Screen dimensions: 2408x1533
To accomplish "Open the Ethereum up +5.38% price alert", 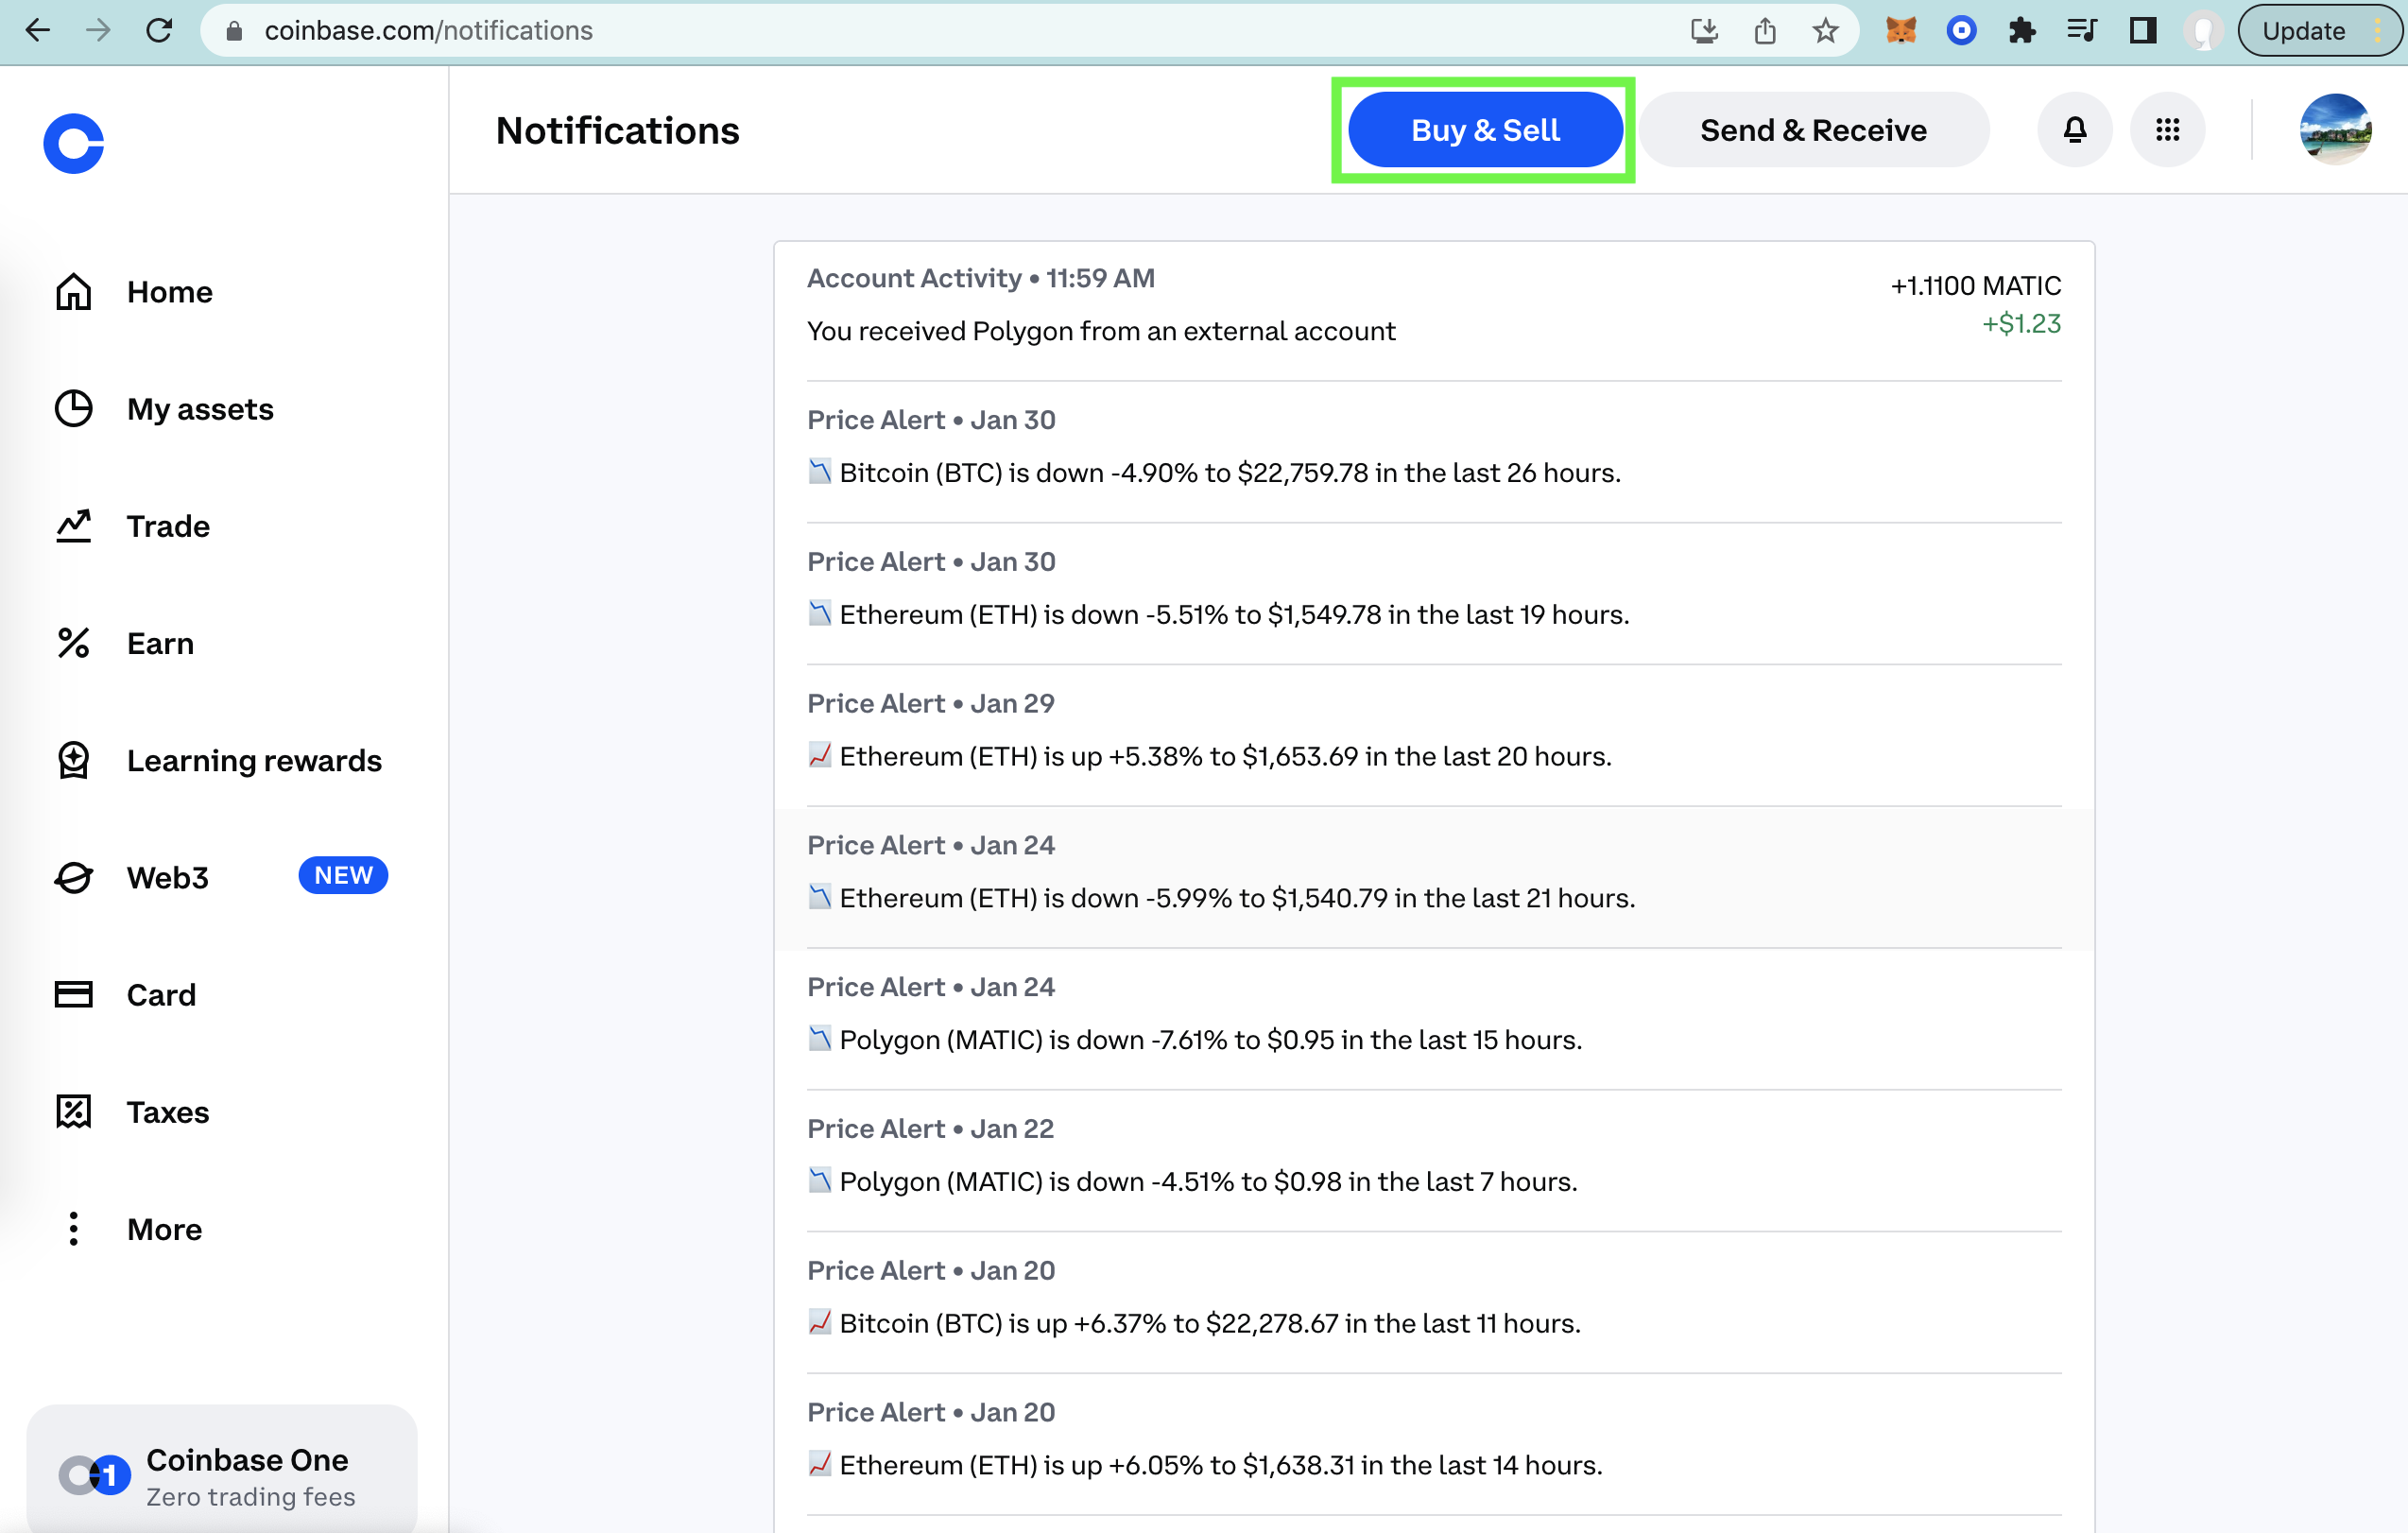I will click(x=1433, y=736).
